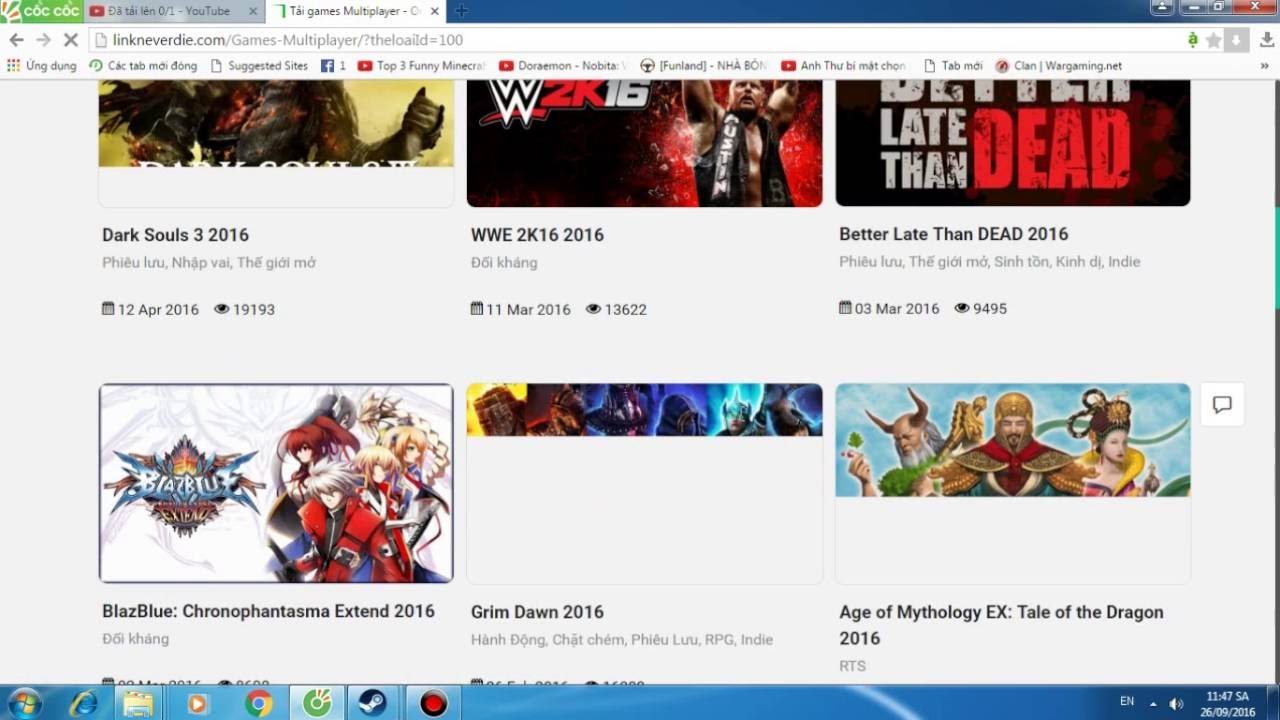Click the 03 Mar 2016 date text
Viewport: 1280px width, 720px height.
tap(897, 309)
